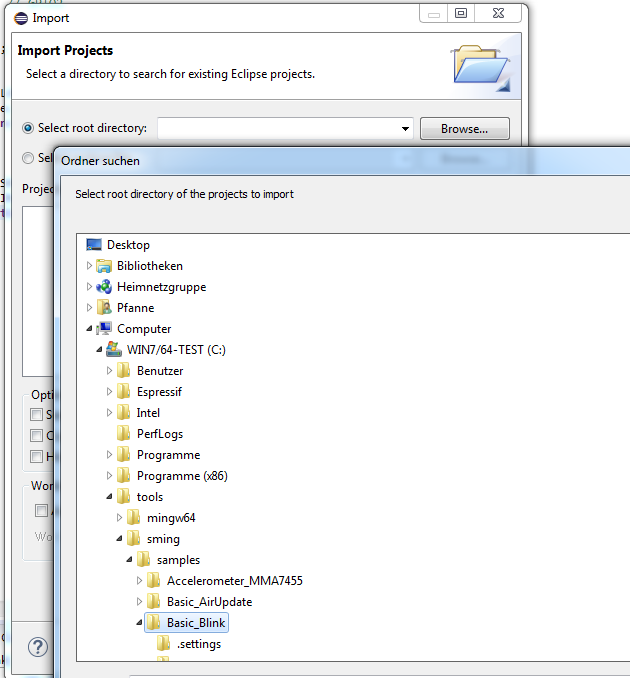Click the Intel folder icon
The image size is (630, 678).
(x=124, y=413)
